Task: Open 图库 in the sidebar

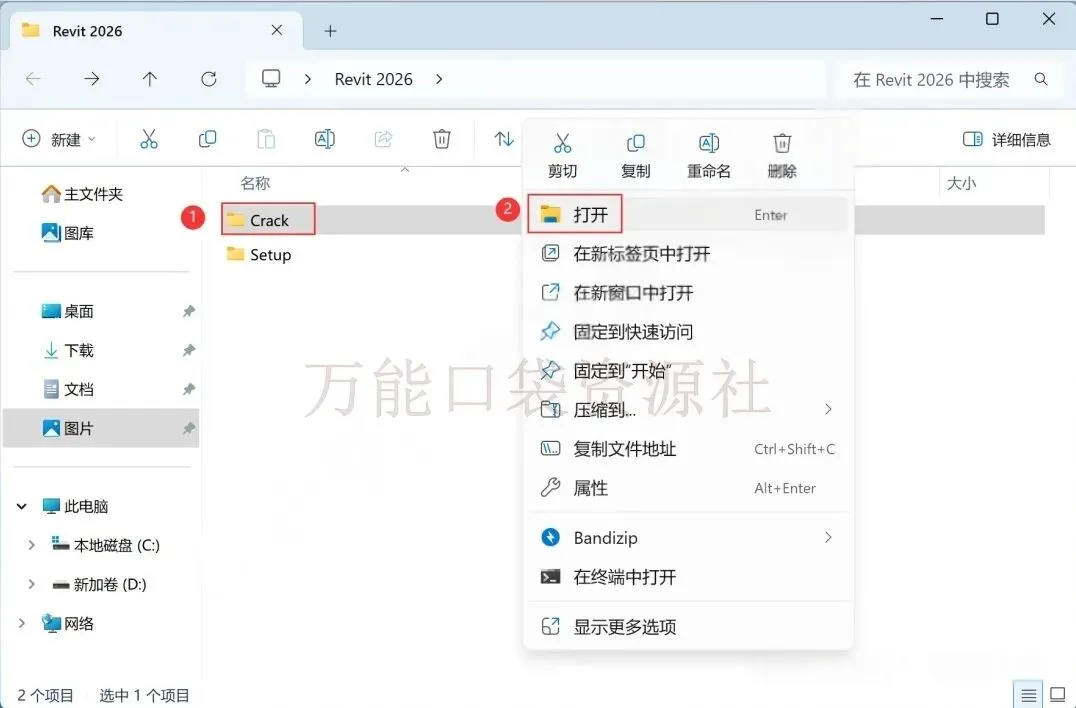Action: 68,233
